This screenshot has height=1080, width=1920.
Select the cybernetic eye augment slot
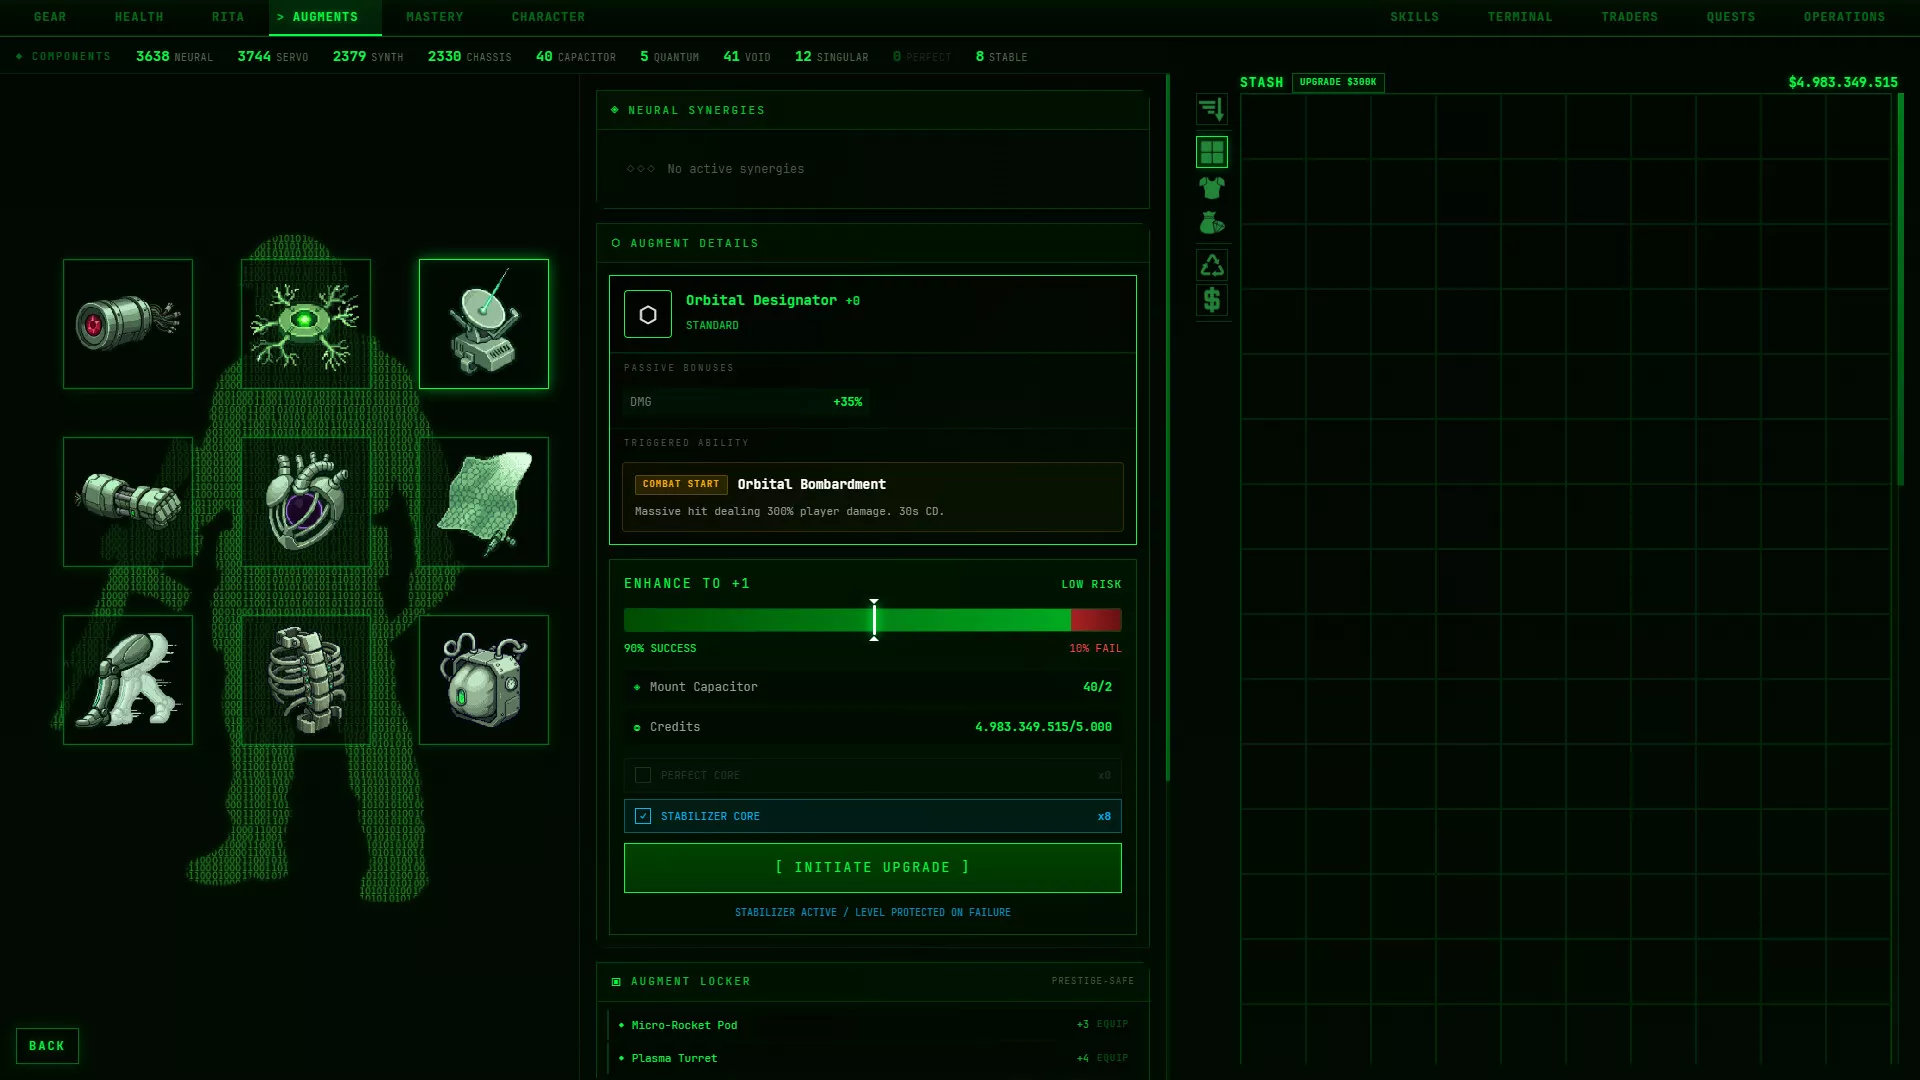pyautogui.click(x=128, y=324)
